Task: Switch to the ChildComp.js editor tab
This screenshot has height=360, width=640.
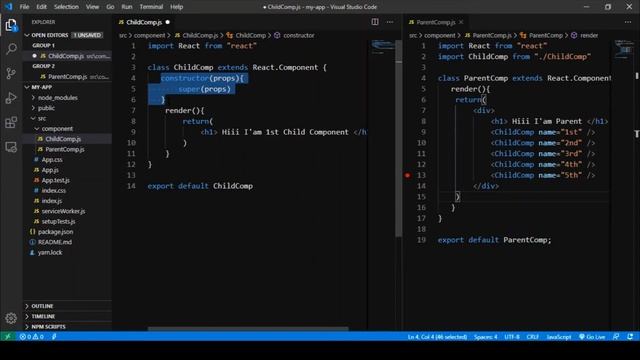Action: pyautogui.click(x=144, y=22)
